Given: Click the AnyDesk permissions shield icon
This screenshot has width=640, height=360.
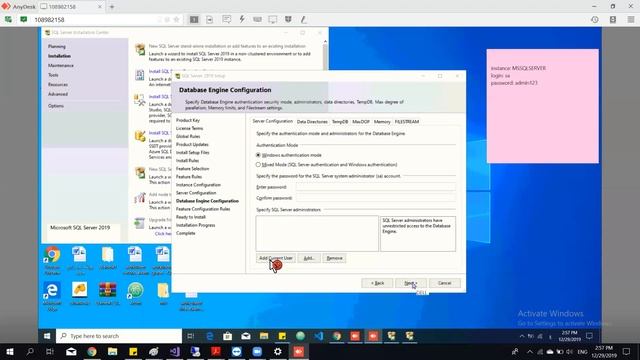Looking at the screenshot, I should (288, 19).
